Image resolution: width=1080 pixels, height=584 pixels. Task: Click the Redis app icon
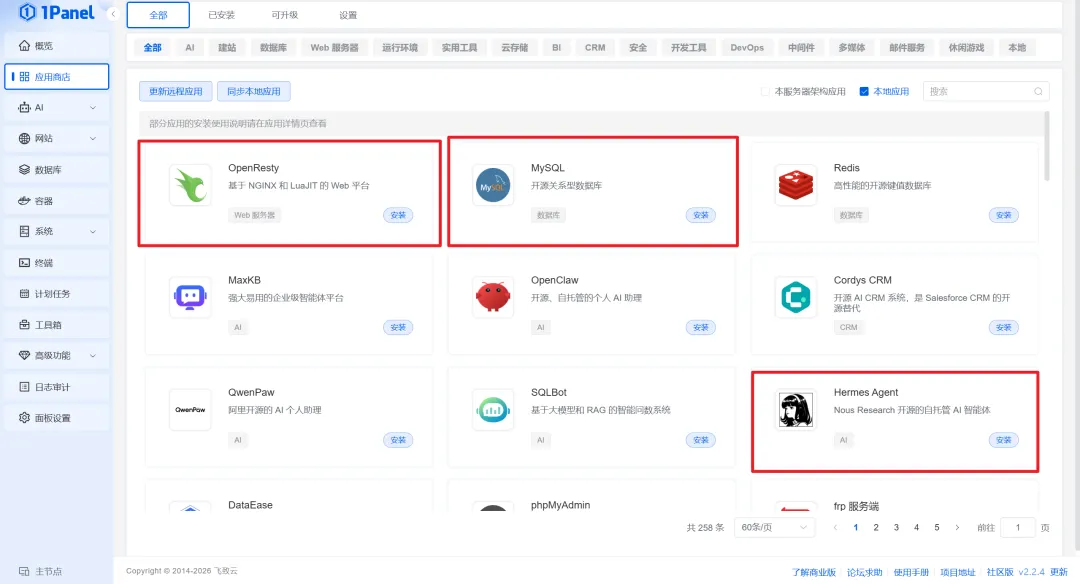tap(796, 185)
